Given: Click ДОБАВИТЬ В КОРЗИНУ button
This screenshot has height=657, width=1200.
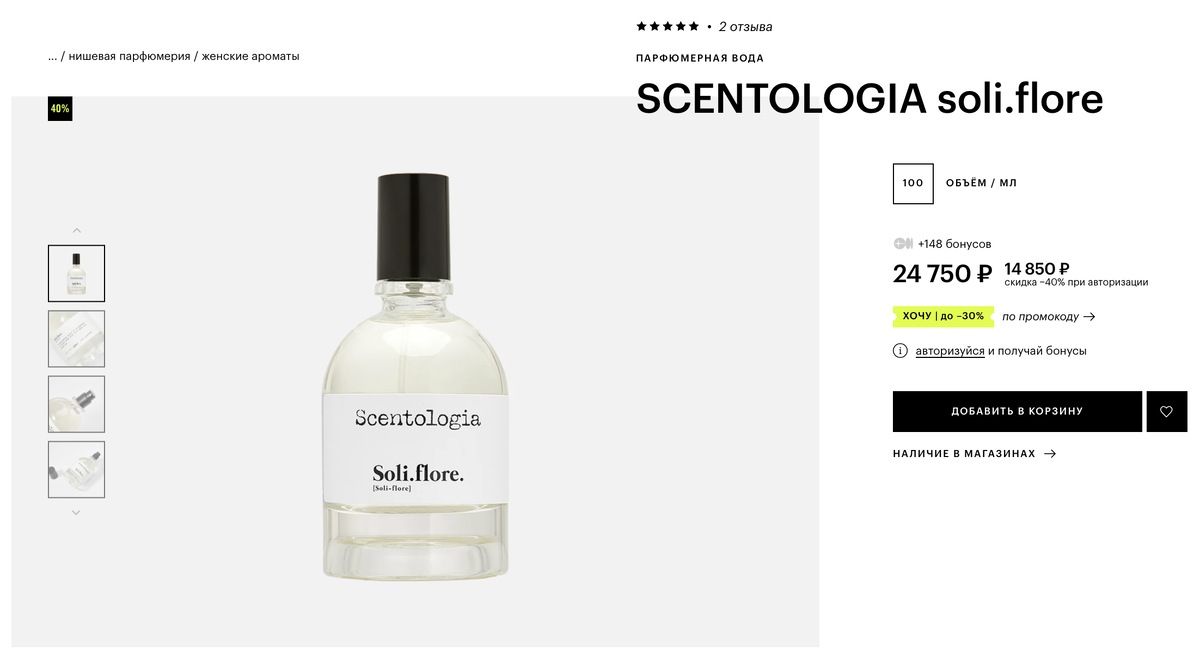Looking at the screenshot, I should coord(1017,411).
